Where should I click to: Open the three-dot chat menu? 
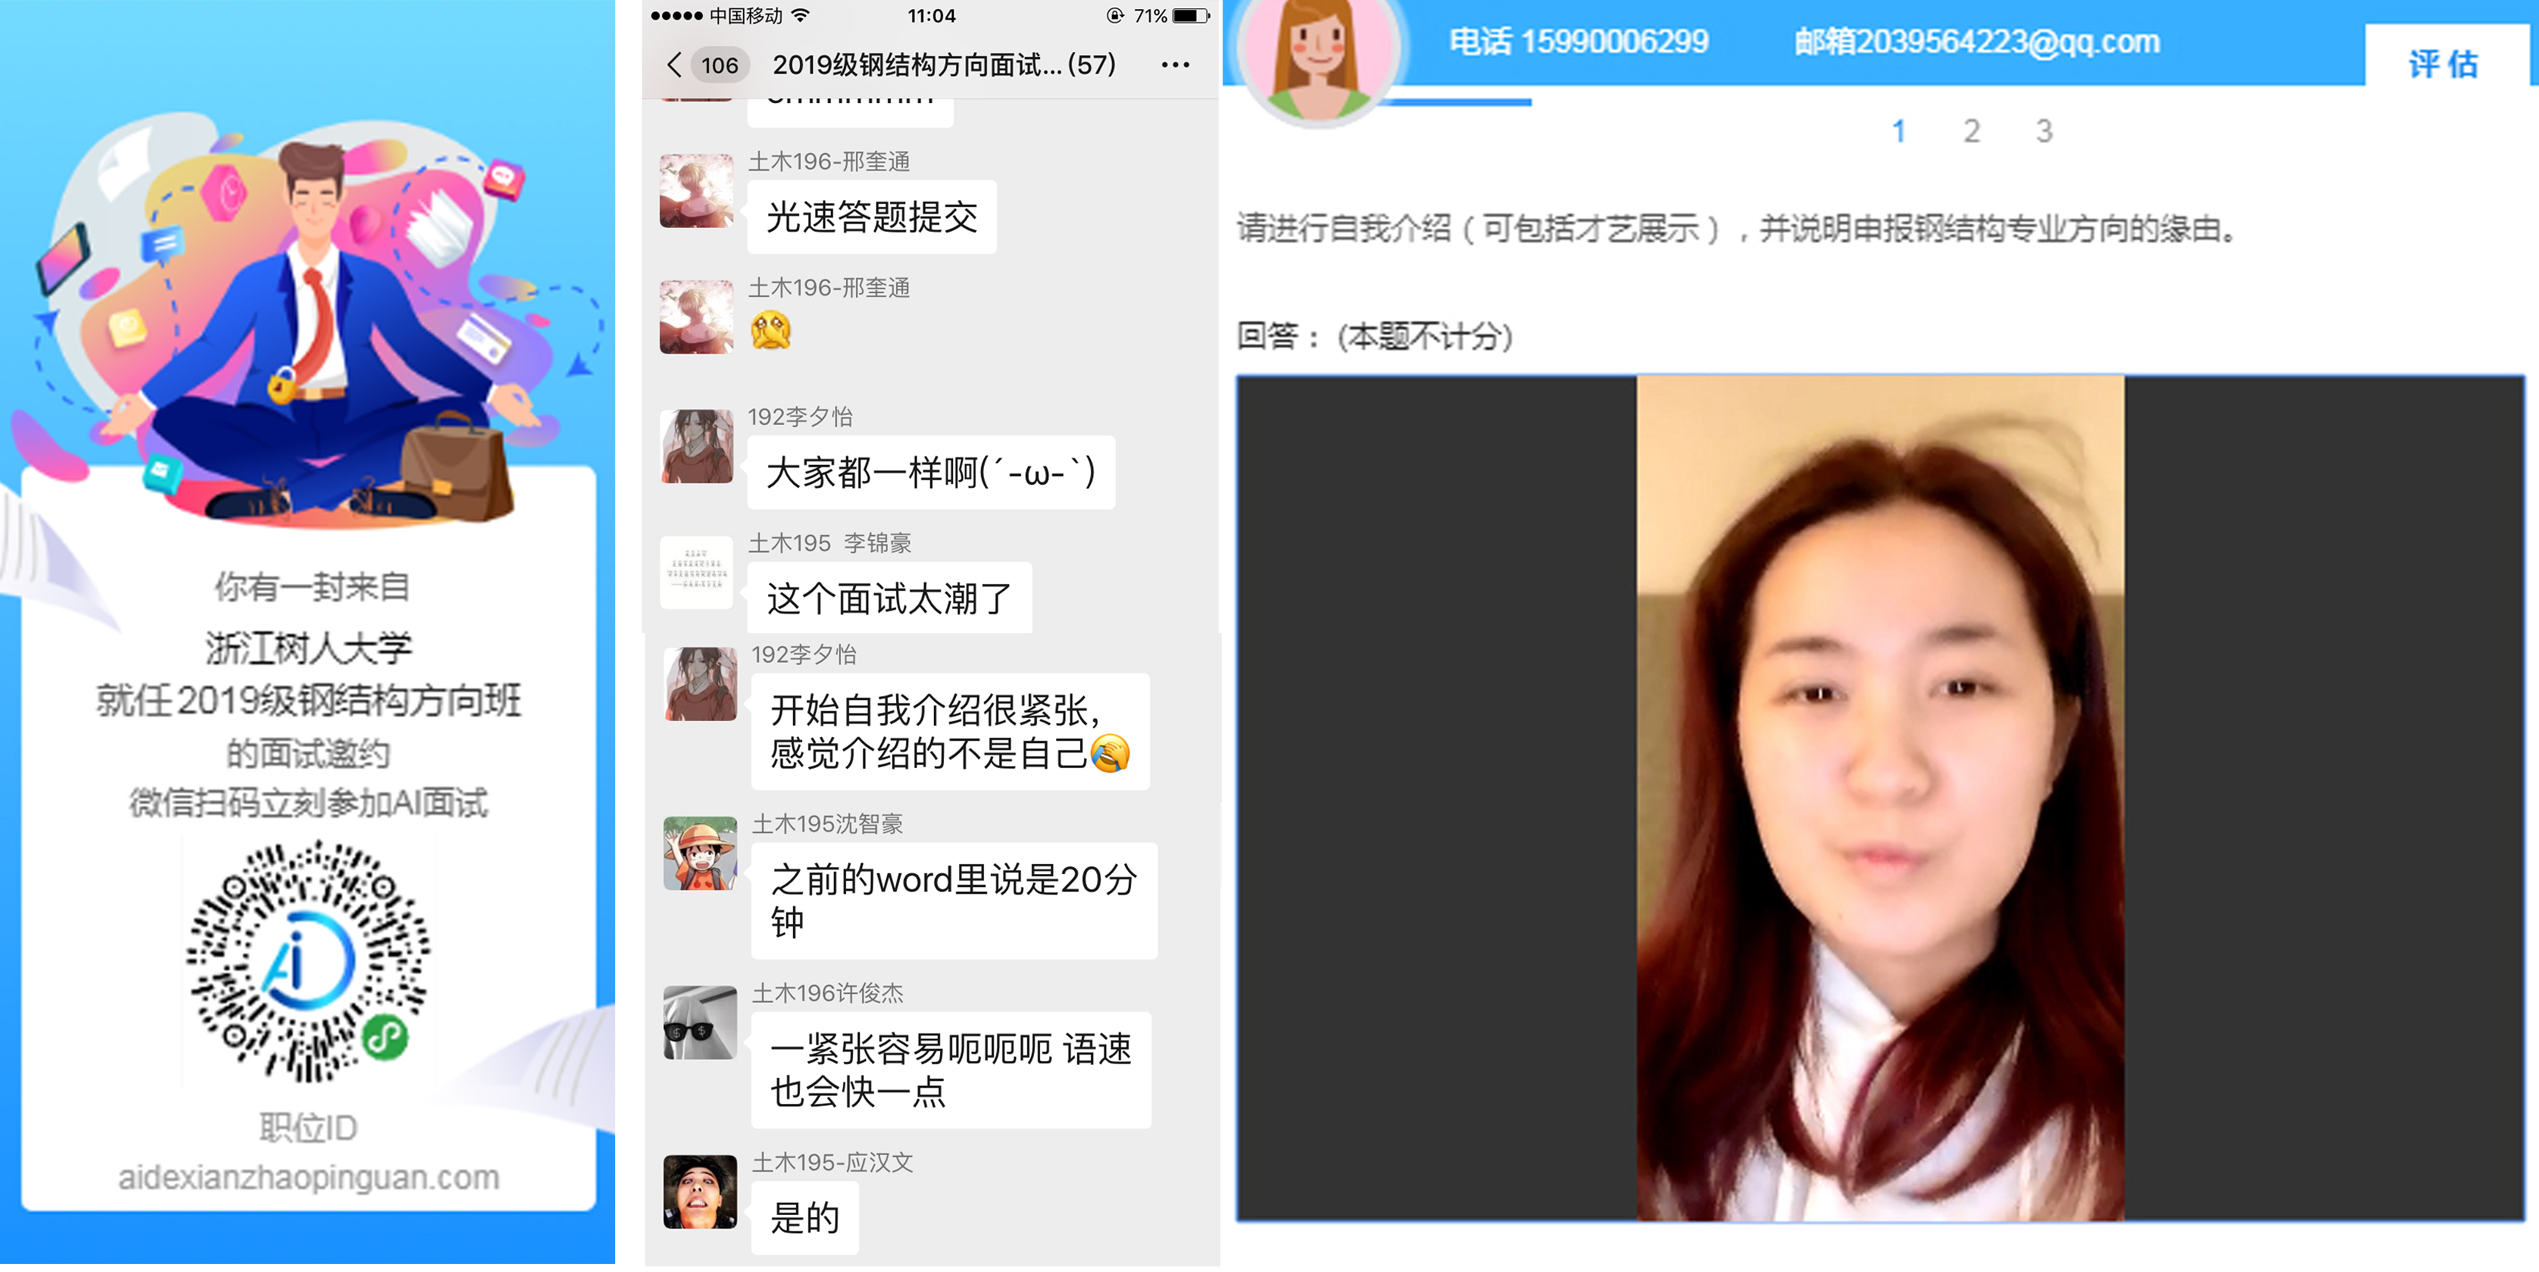[1175, 65]
